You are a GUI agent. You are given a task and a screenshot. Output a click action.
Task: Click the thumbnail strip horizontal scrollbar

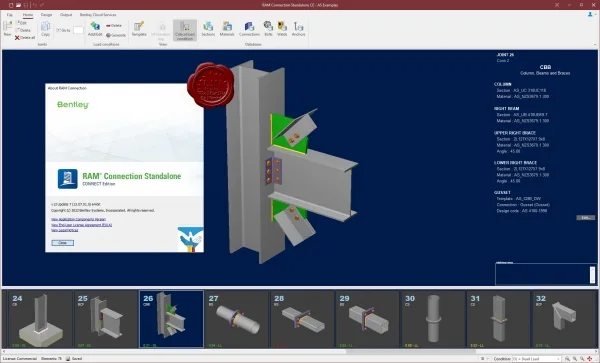pyautogui.click(x=411, y=351)
